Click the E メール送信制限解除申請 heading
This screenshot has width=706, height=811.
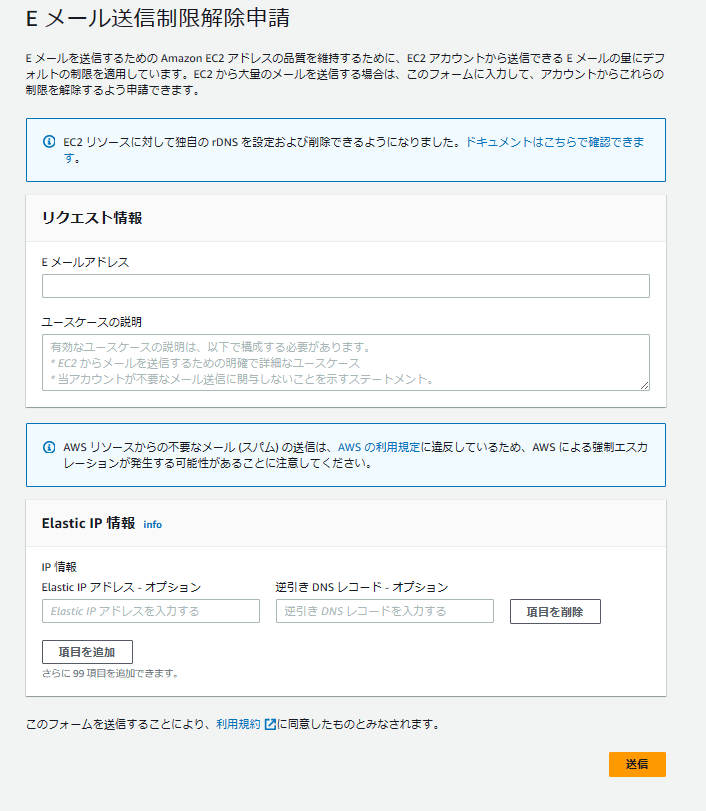(158, 18)
